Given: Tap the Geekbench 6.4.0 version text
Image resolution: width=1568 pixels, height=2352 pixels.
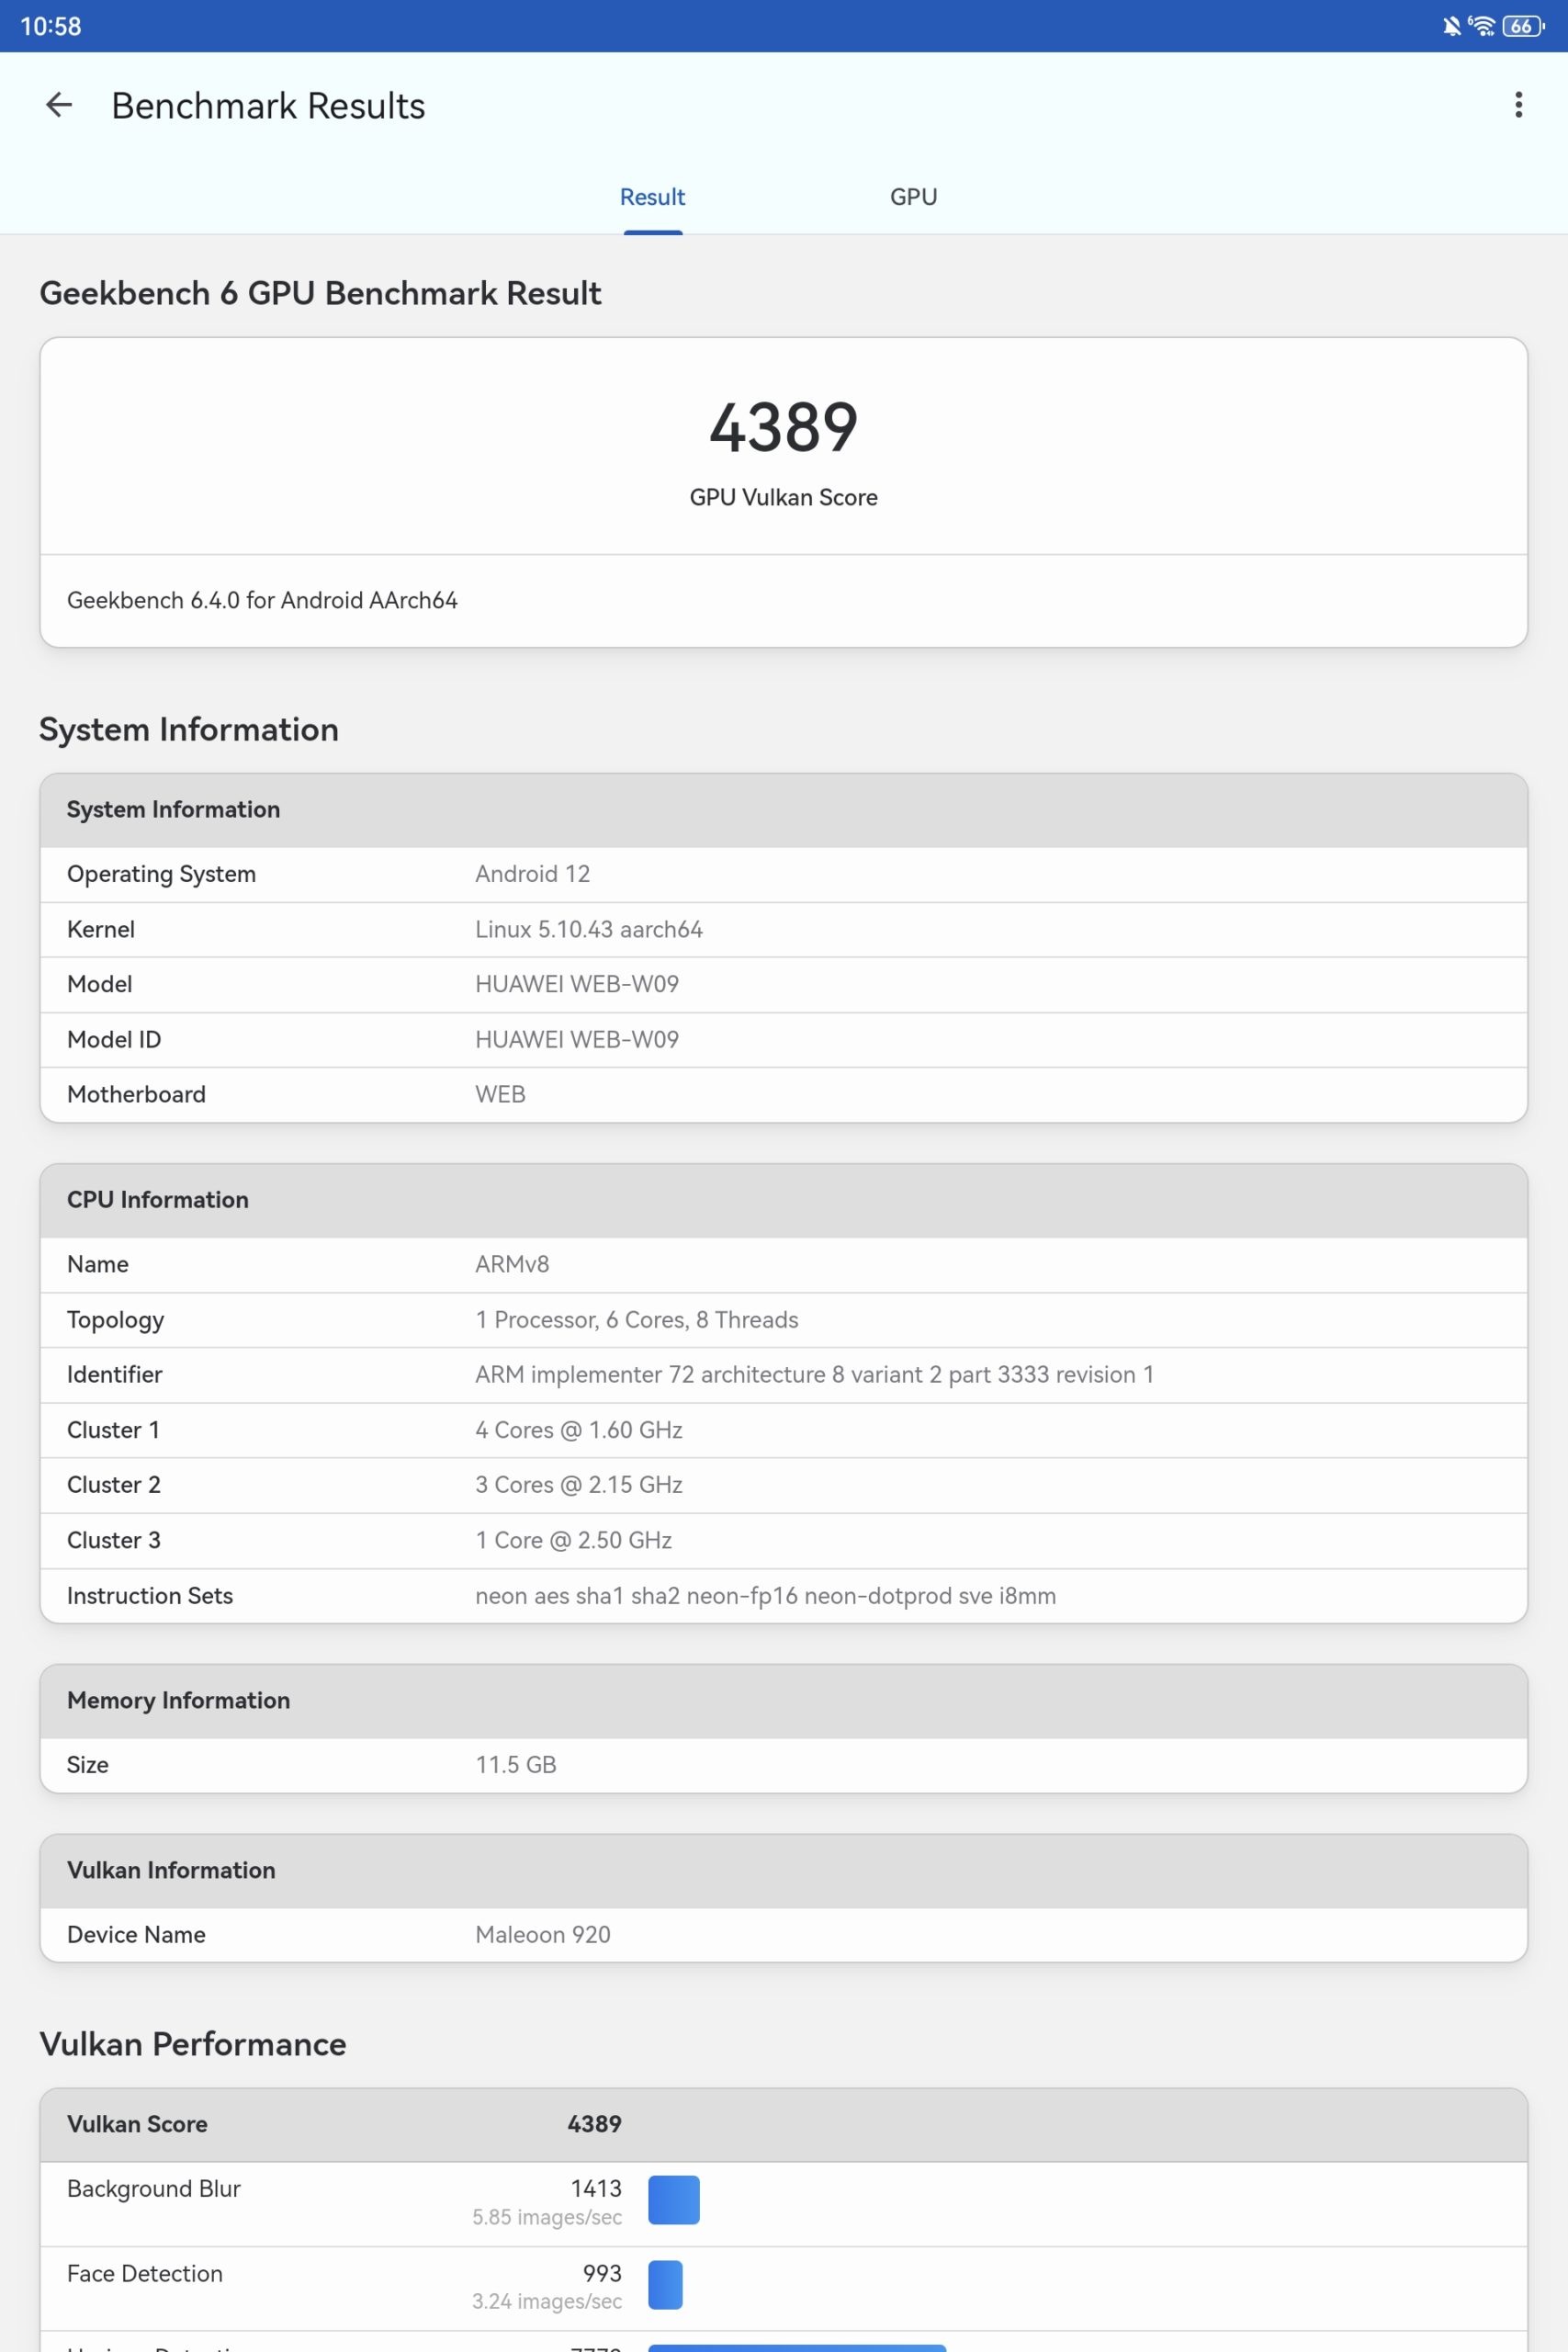Looking at the screenshot, I should point(262,600).
